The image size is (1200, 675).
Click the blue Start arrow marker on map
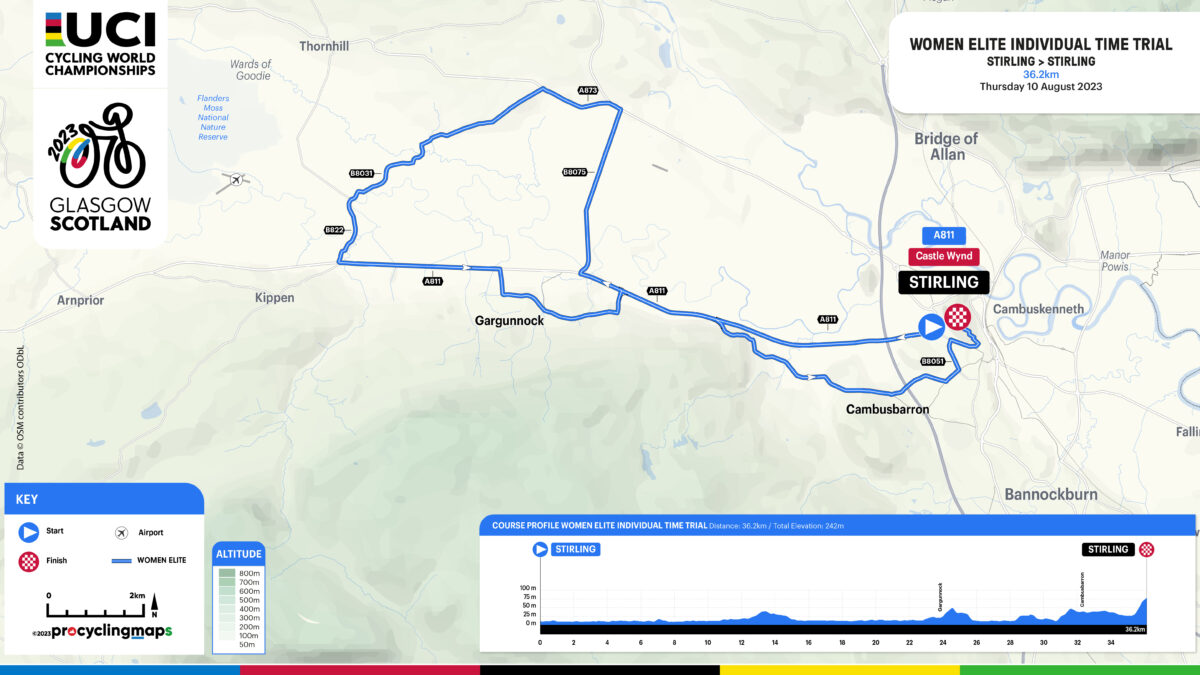pyautogui.click(x=931, y=325)
